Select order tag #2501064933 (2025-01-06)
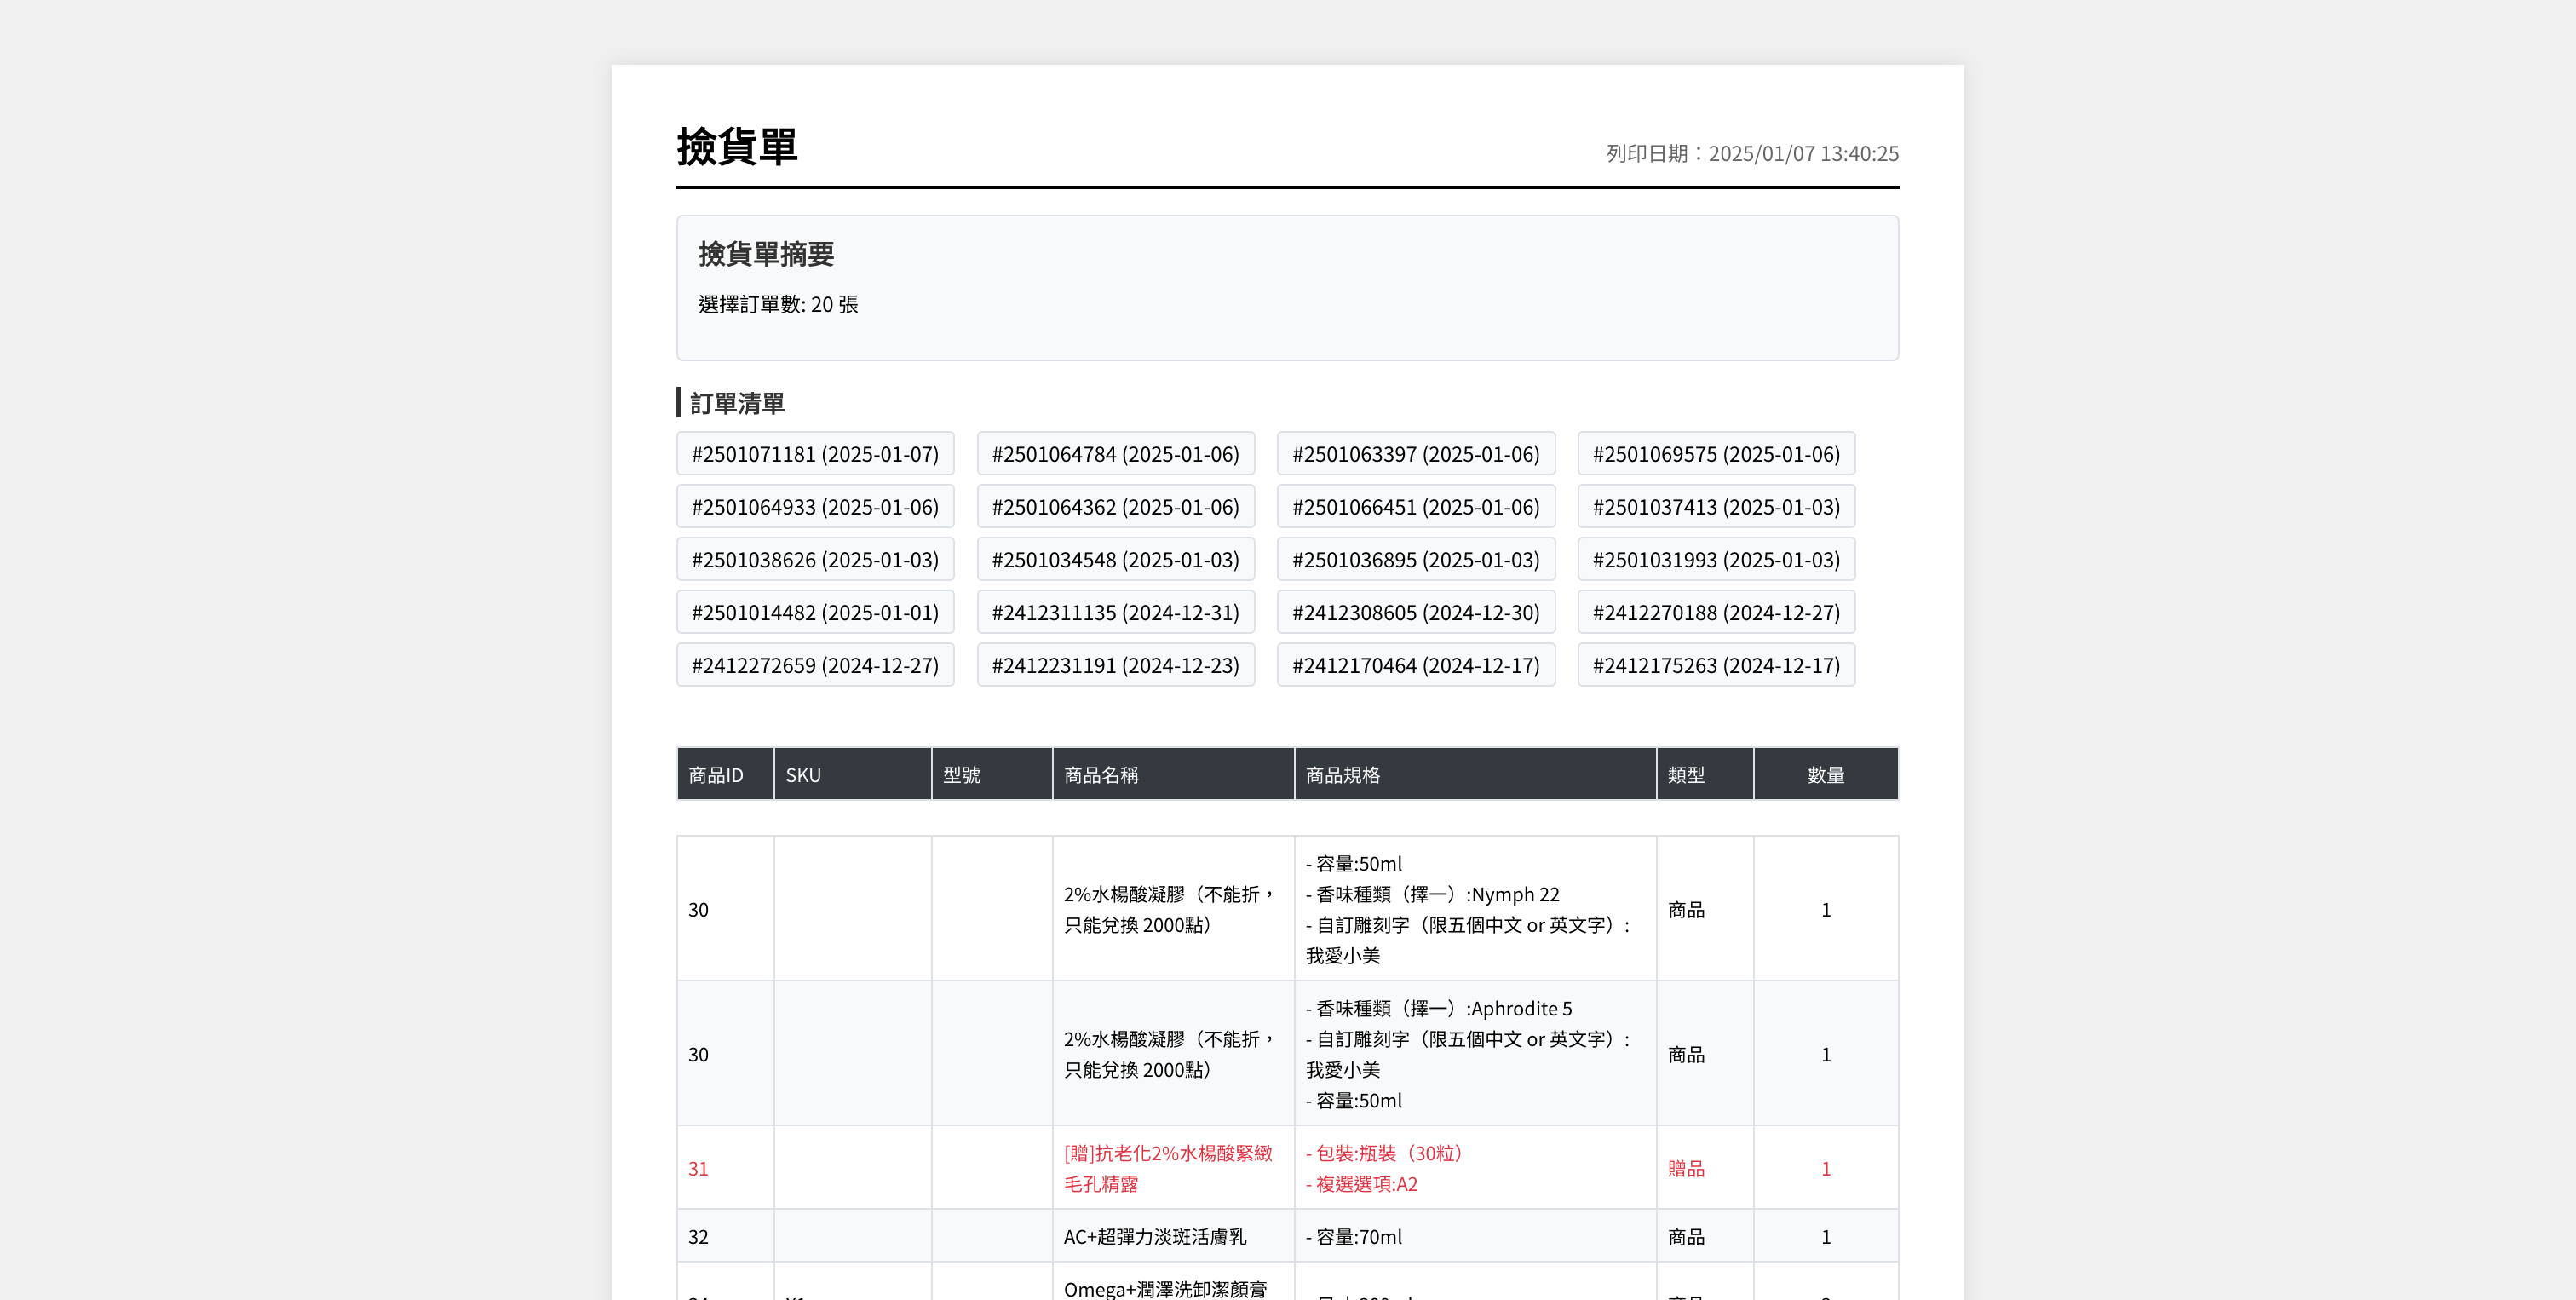The image size is (2576, 1300). pyautogui.click(x=815, y=507)
